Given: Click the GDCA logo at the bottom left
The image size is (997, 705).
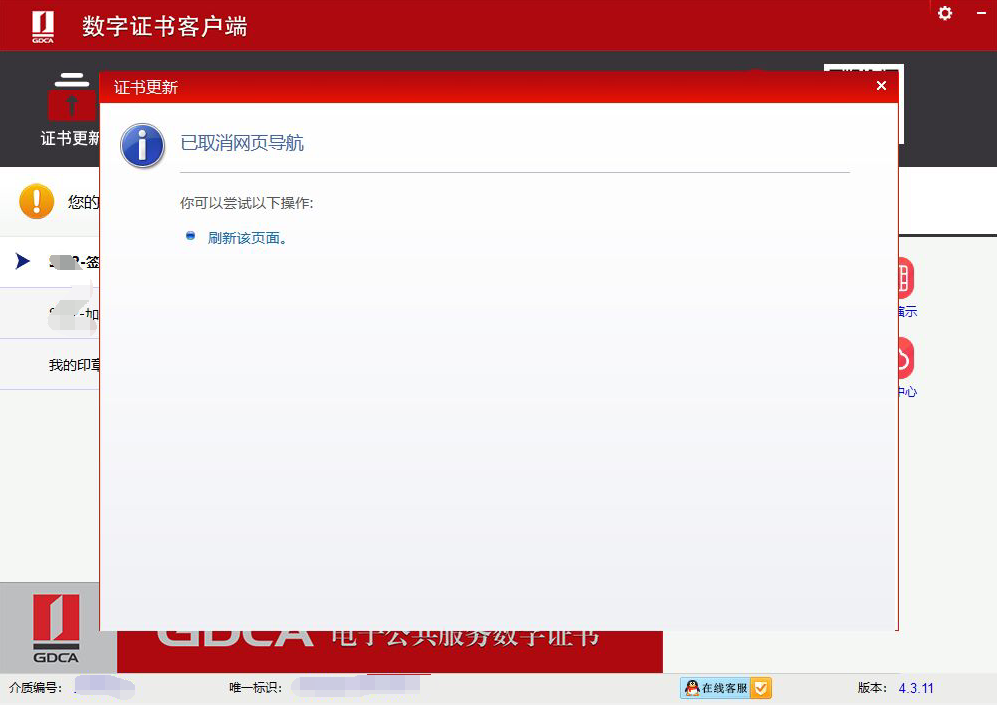Looking at the screenshot, I should pyautogui.click(x=56, y=629).
